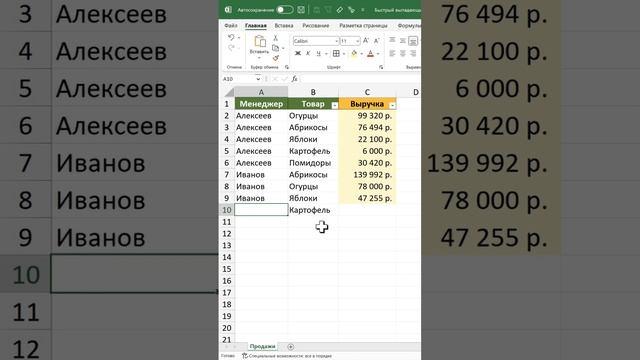This screenshot has height=360, width=640.
Task: Open the Name Box dropdown arrow
Action: point(258,79)
